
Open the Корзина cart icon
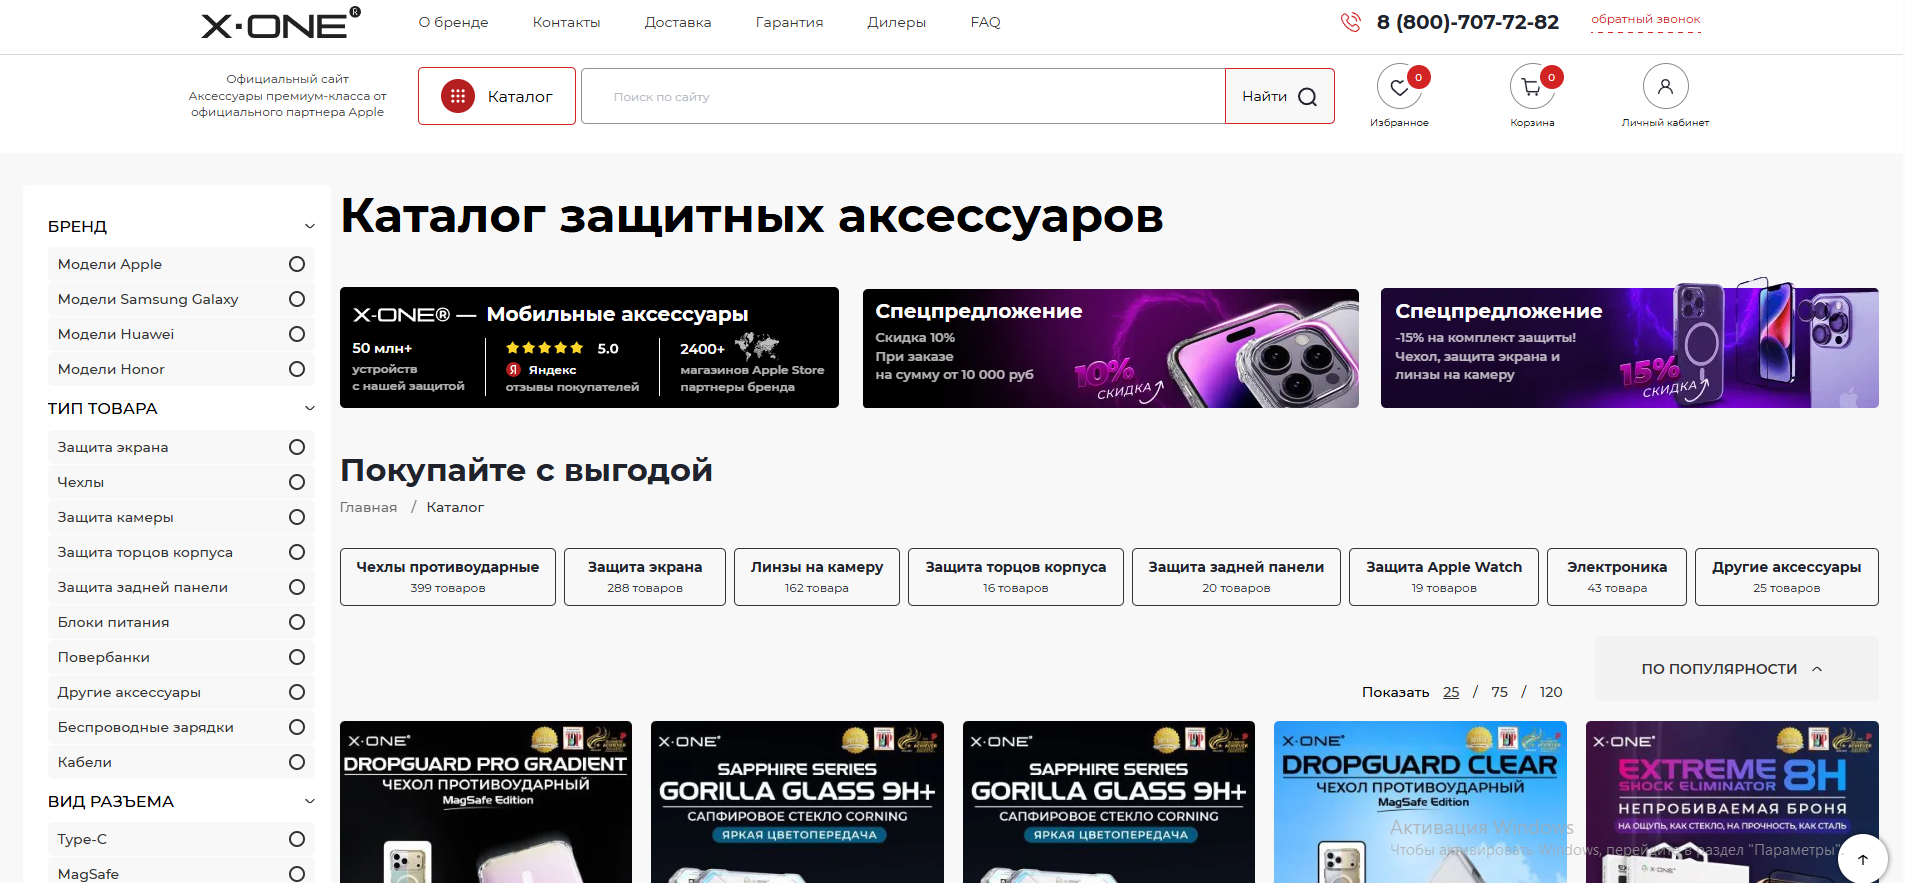point(1532,87)
